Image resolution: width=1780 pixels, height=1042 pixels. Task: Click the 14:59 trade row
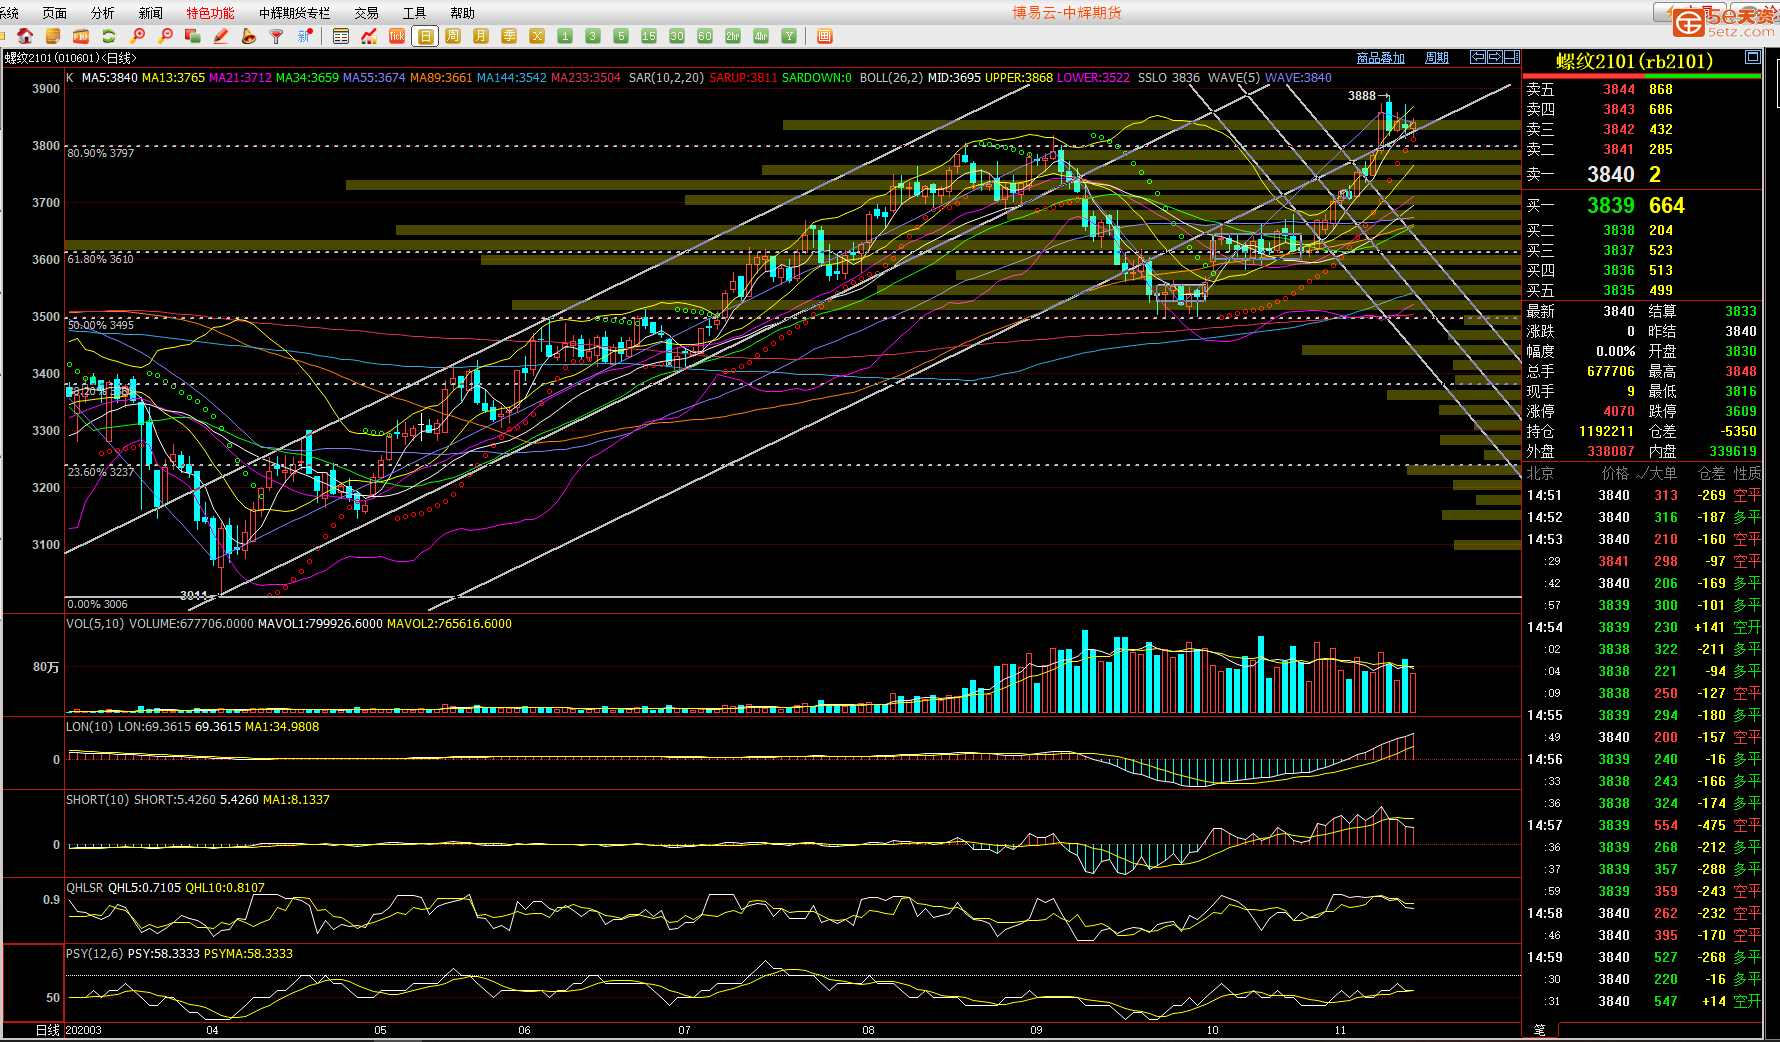[1642, 958]
